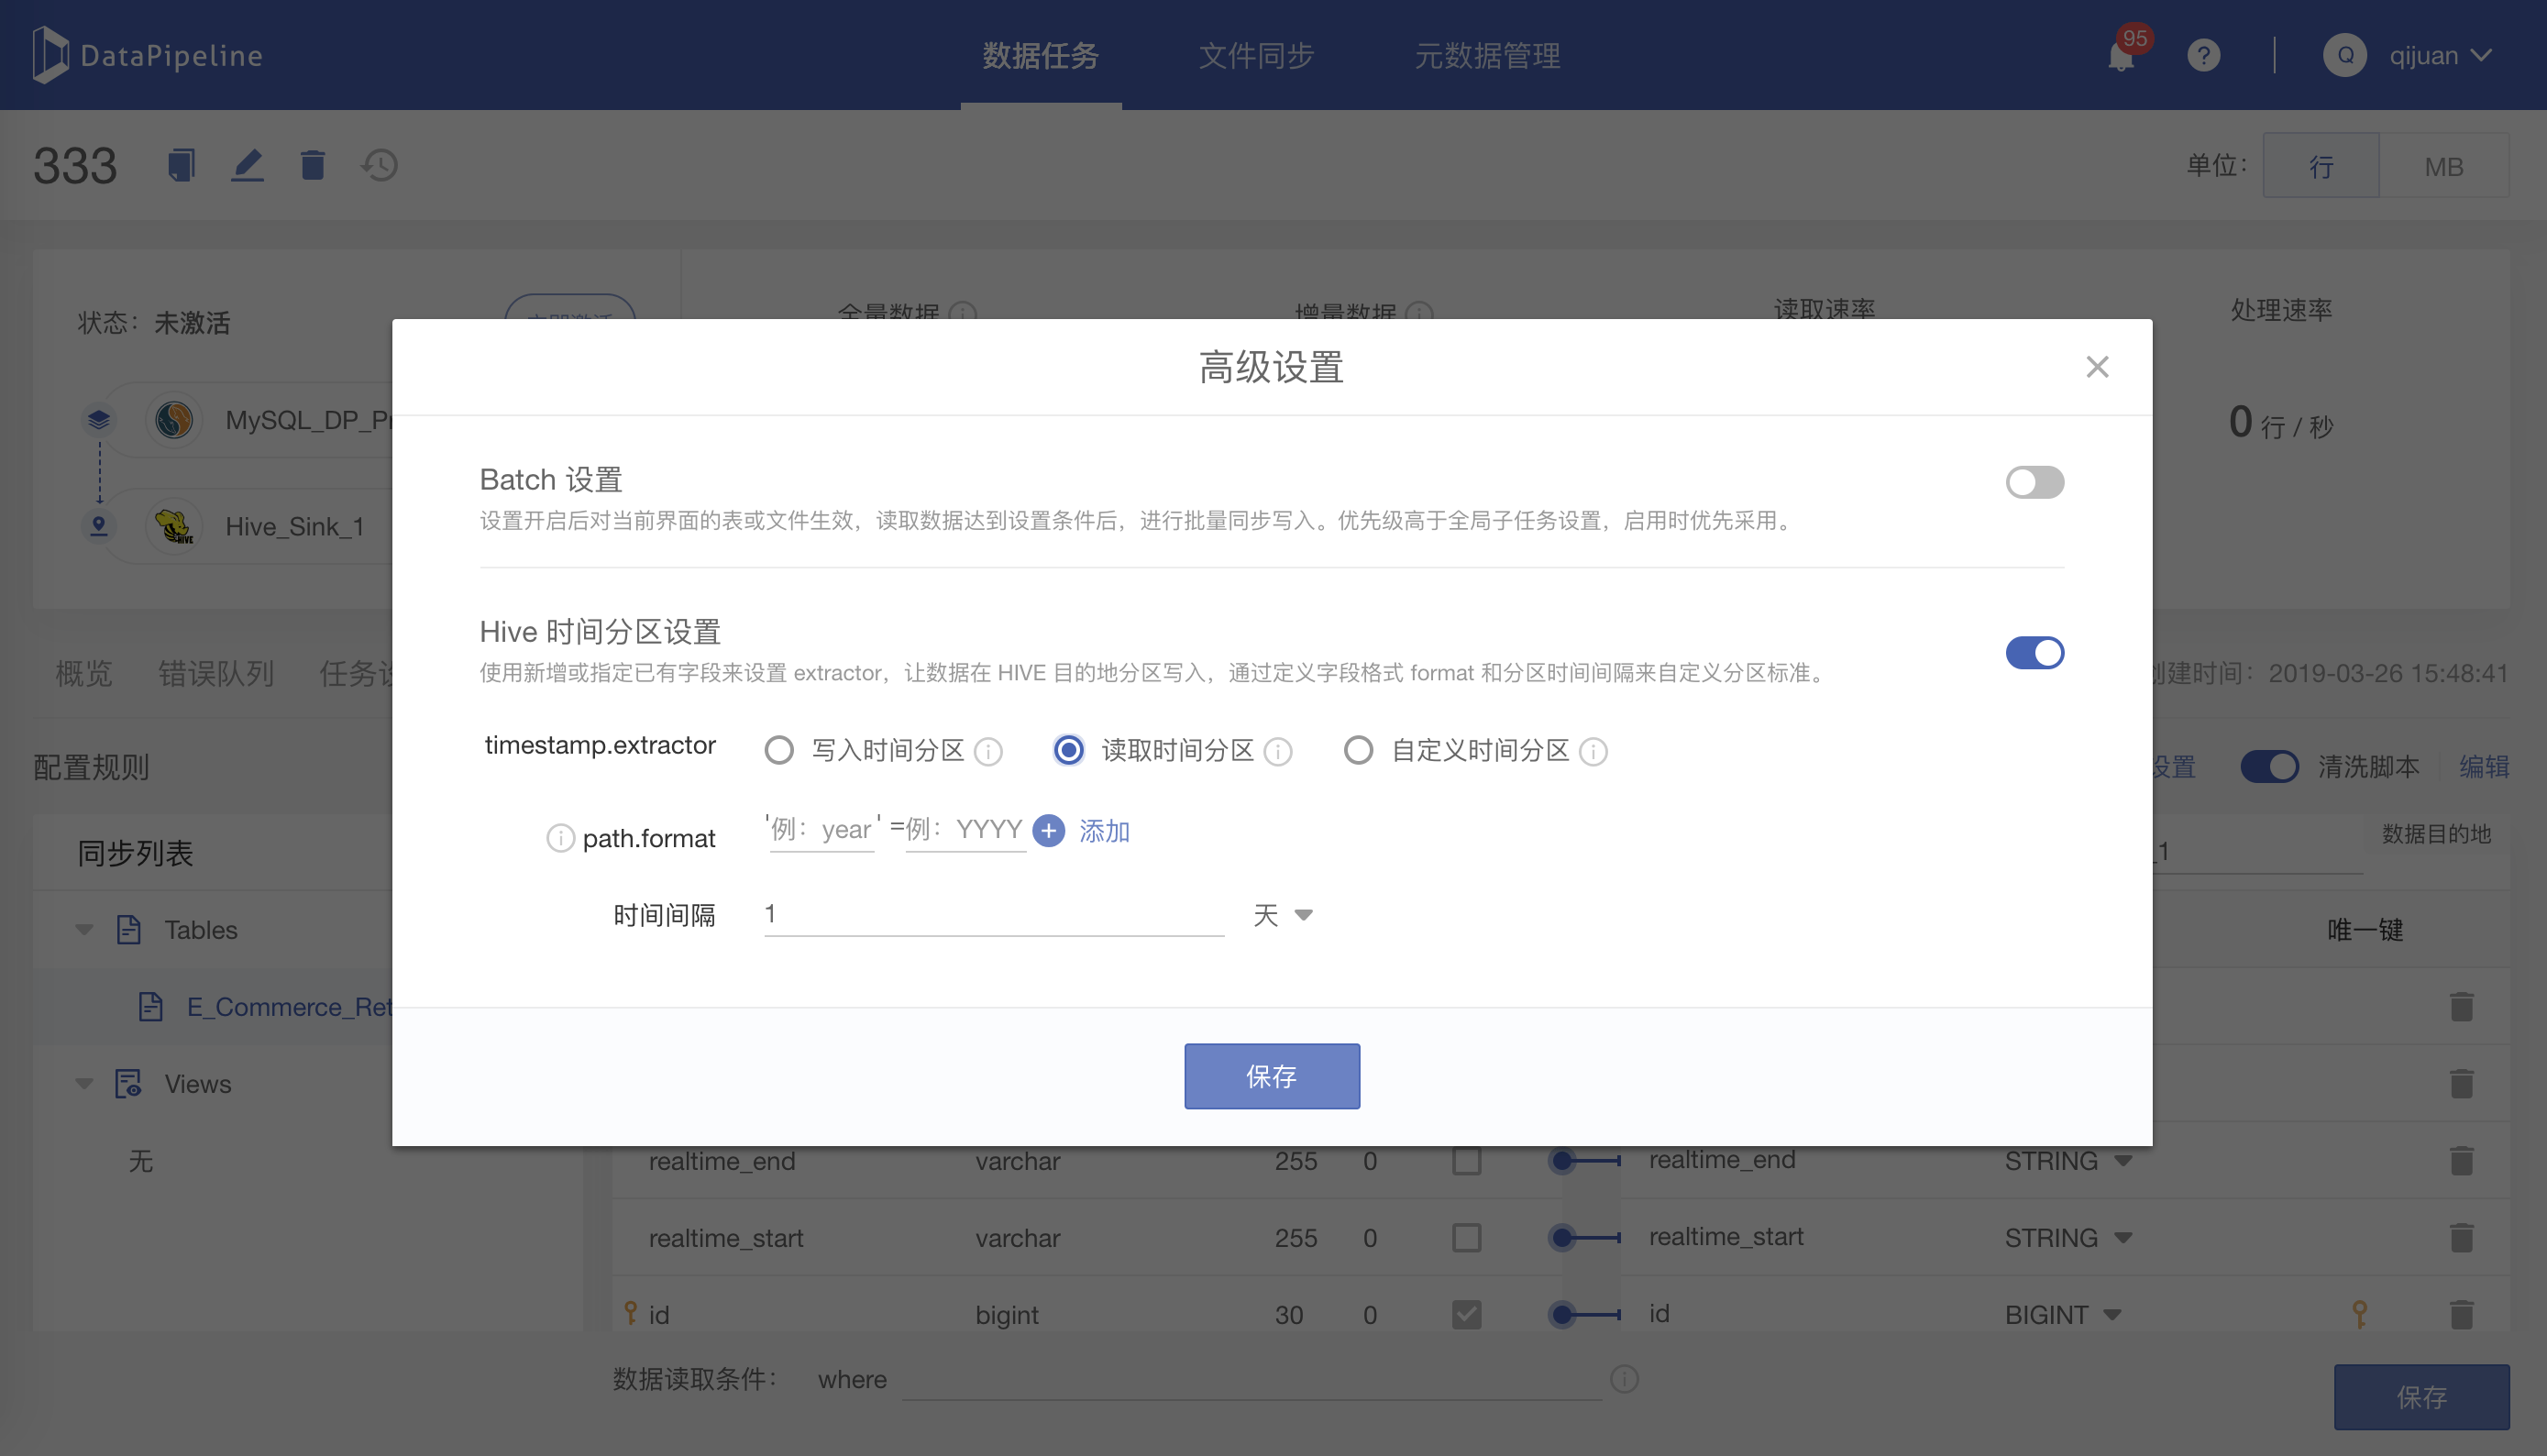The image size is (2547, 1456).
Task: Select 写入时间分区 radio option
Action: (779, 750)
